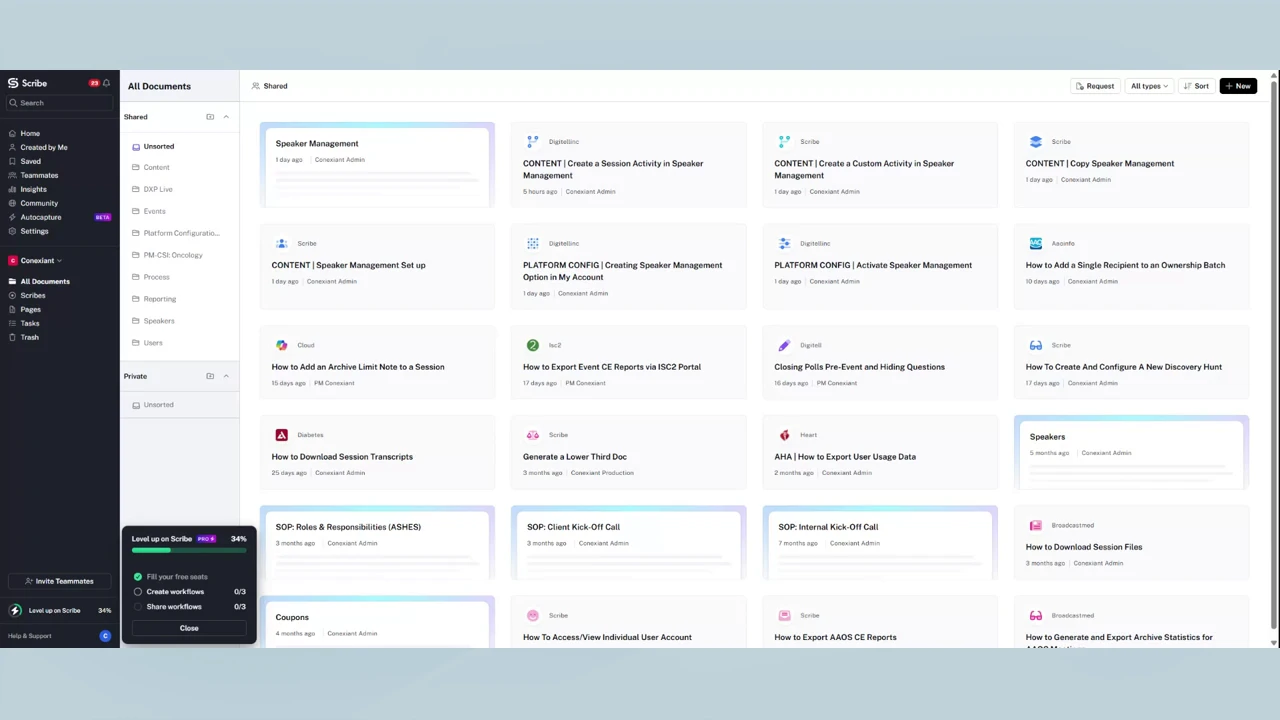Click the icon on the Custom Activity card
The image size is (1280, 720).
click(784, 142)
